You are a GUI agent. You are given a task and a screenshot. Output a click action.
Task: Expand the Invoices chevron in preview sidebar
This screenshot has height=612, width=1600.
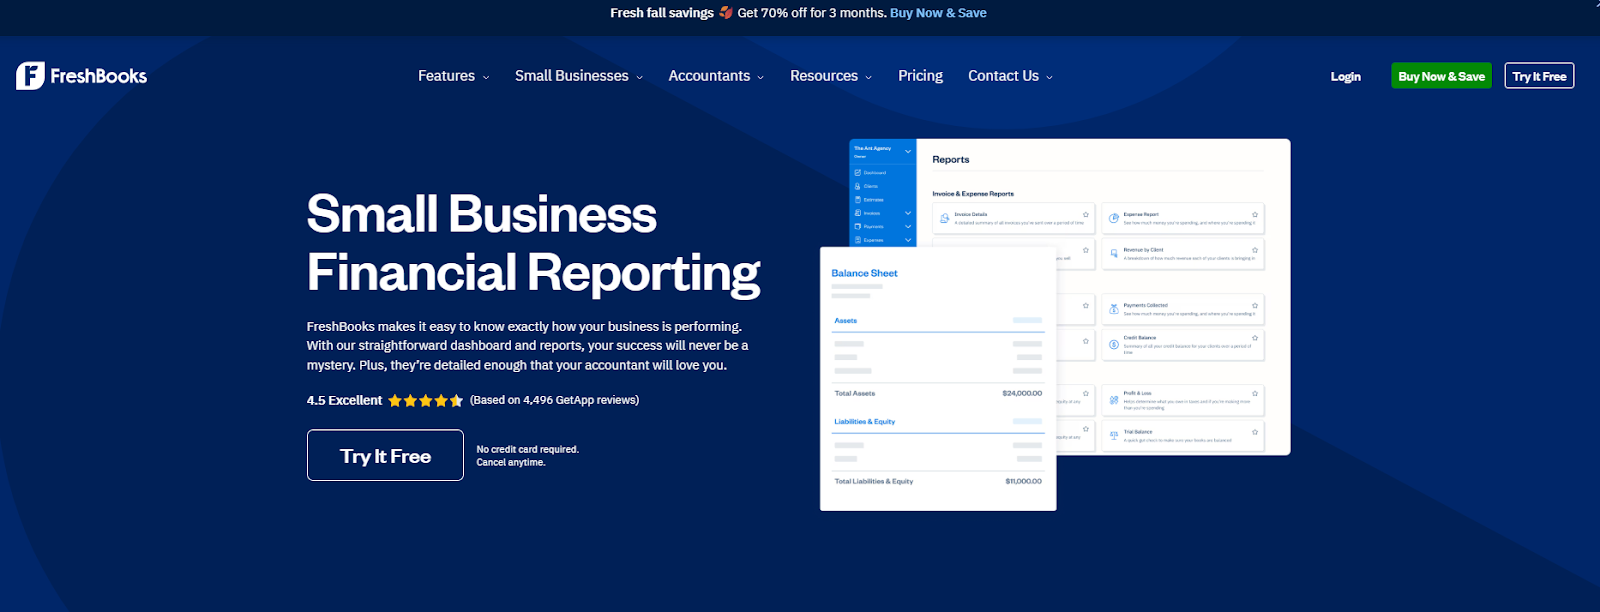(908, 213)
